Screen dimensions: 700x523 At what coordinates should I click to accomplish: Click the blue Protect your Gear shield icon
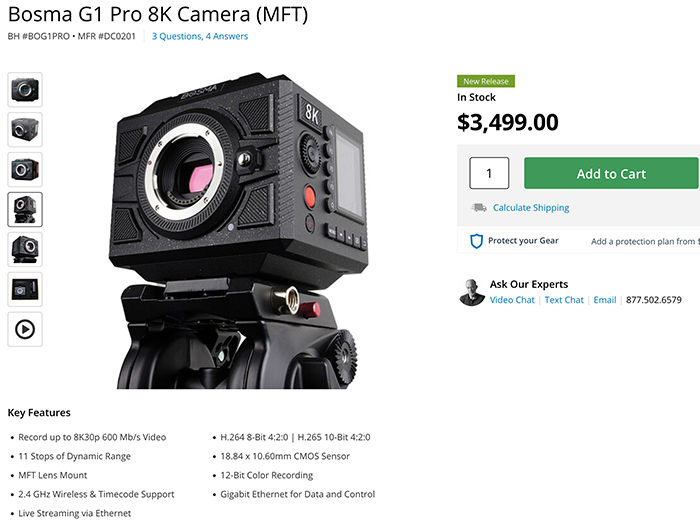point(477,241)
